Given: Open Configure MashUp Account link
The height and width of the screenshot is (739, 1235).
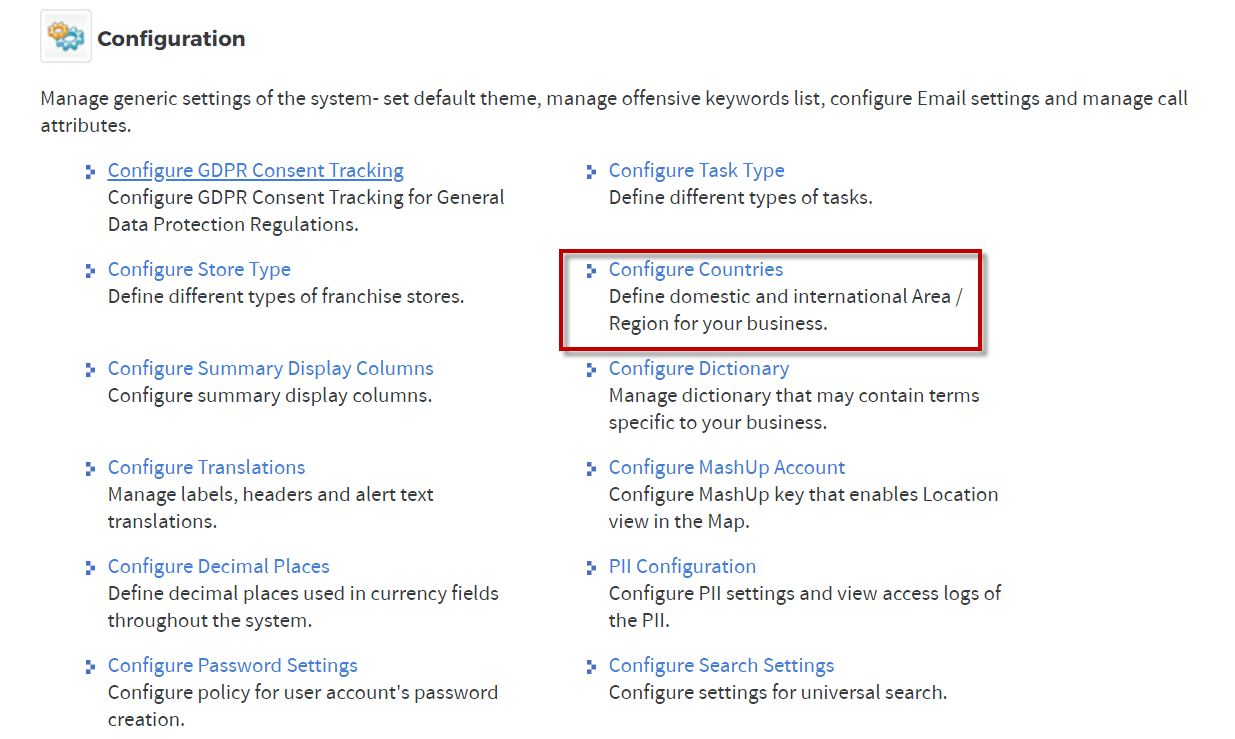Looking at the screenshot, I should click(x=727, y=468).
